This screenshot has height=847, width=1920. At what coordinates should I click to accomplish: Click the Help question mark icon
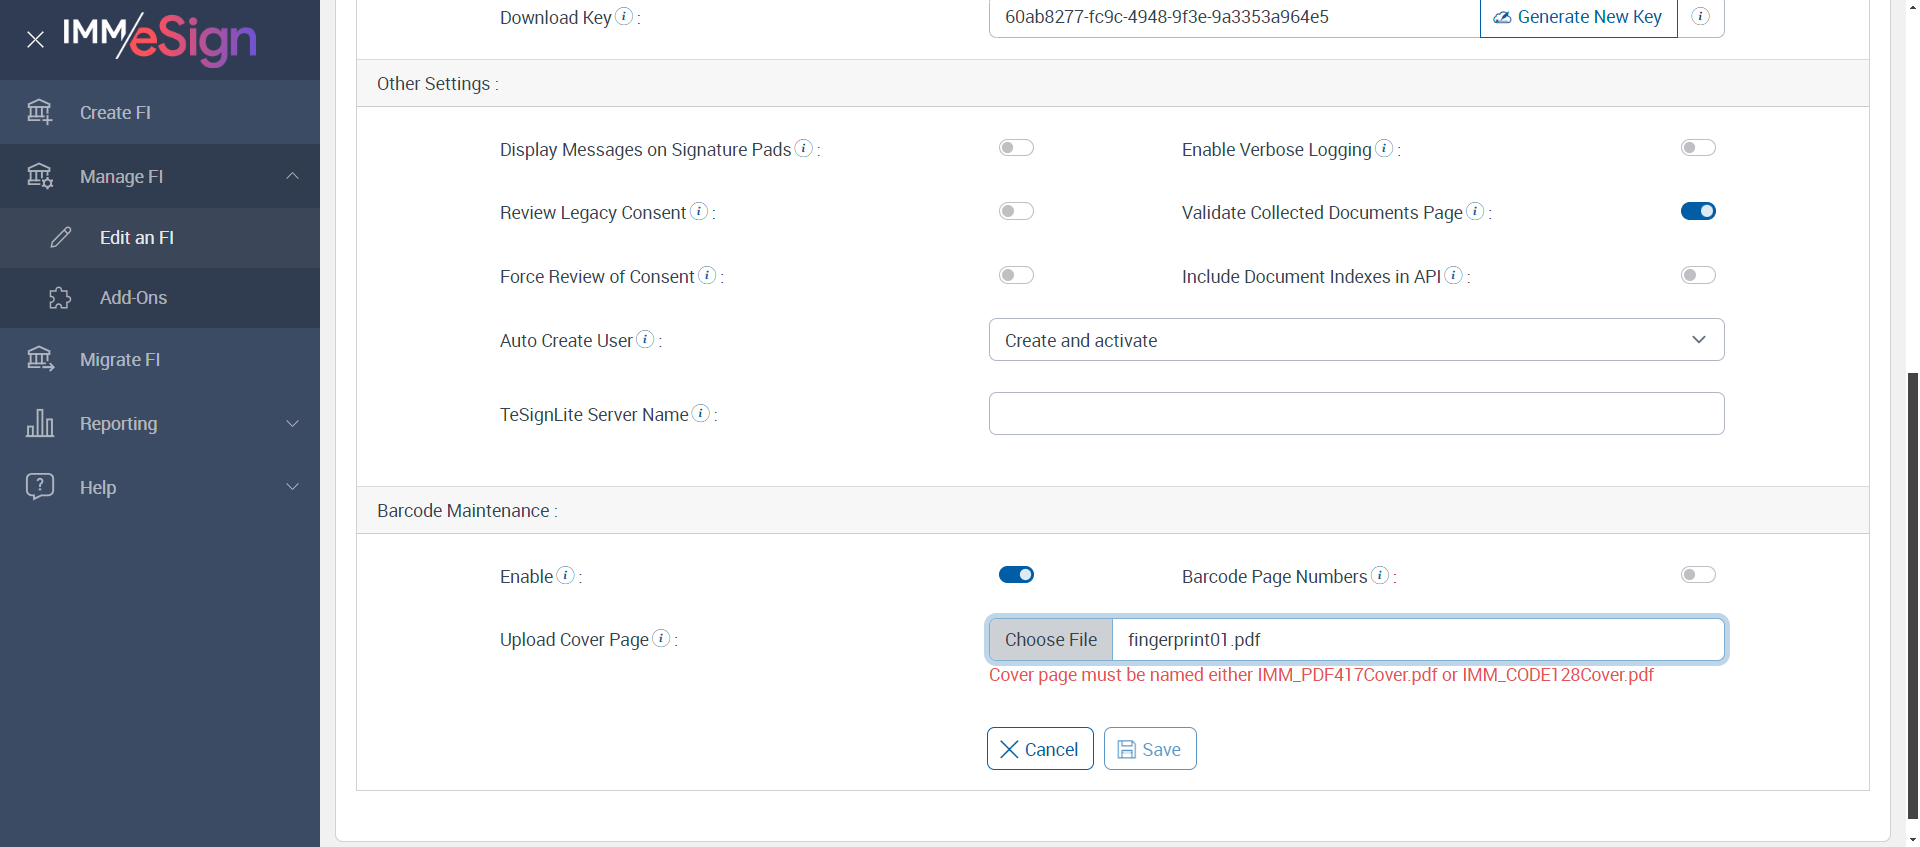(x=40, y=487)
